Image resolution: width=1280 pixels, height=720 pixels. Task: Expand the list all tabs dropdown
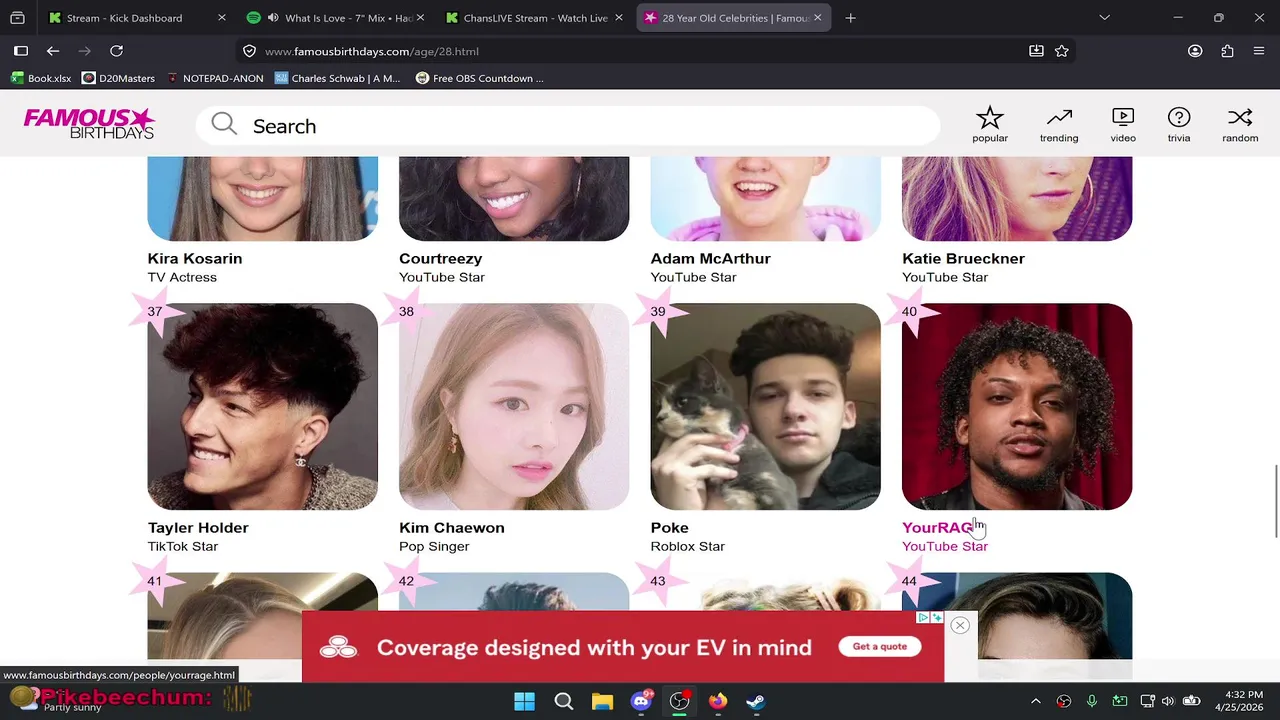pos(1104,18)
